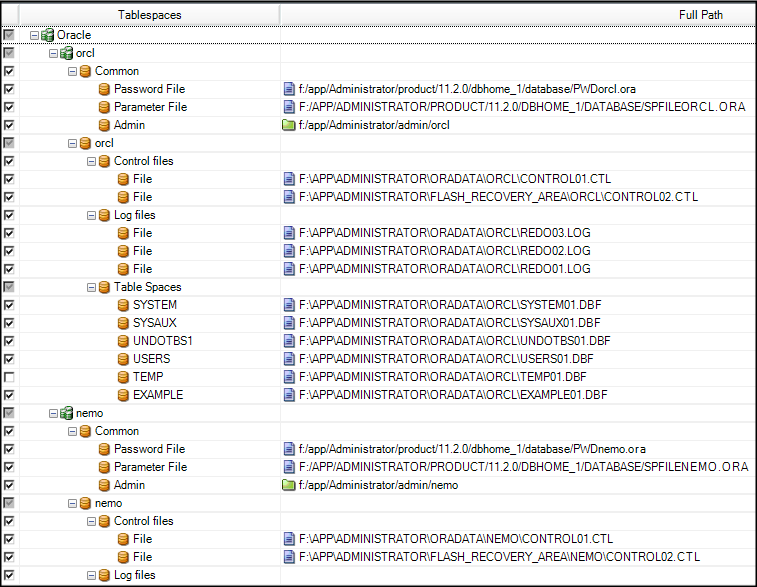The image size is (757, 587).
Task: Uncheck the SYSAUX tablespace checkbox
Action: pos(9,323)
